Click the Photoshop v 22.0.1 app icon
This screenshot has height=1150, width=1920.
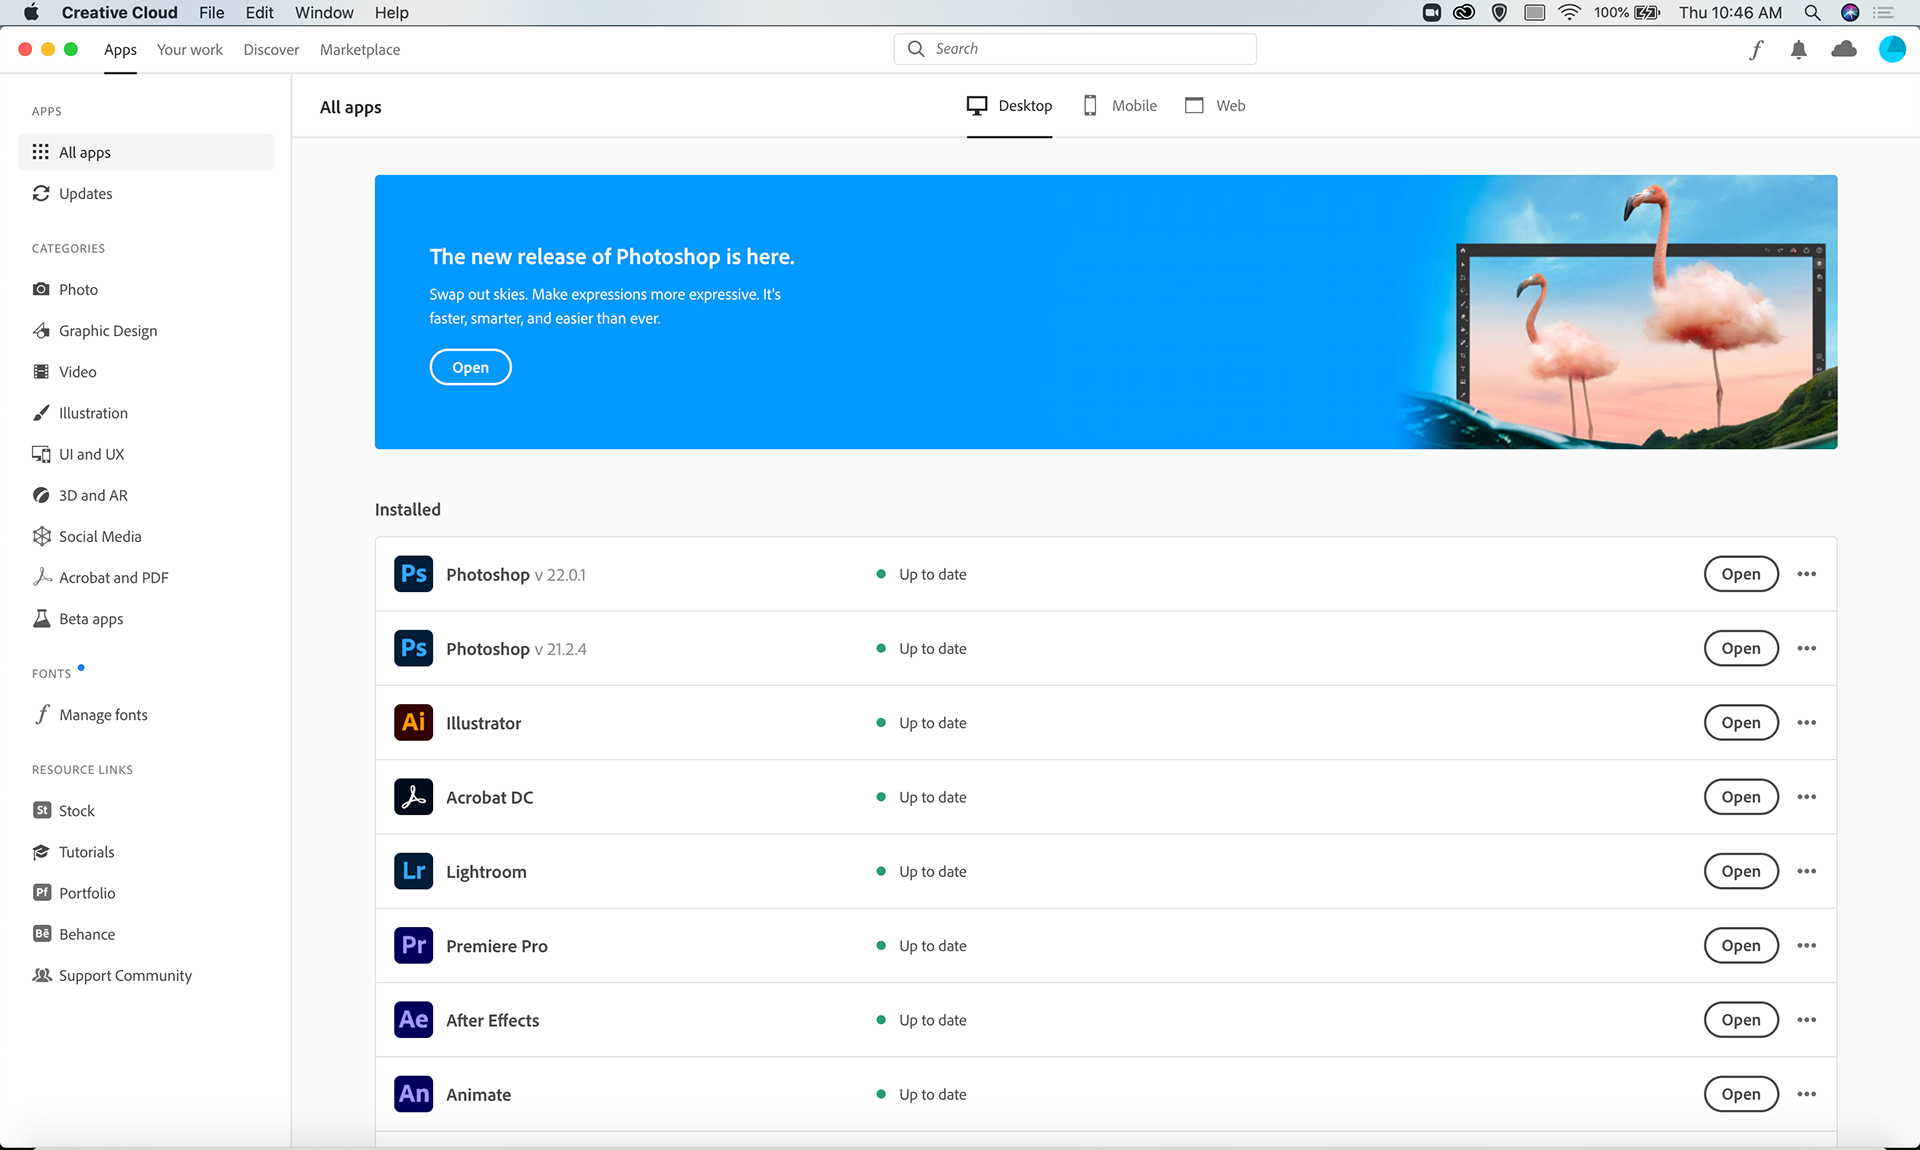click(413, 574)
